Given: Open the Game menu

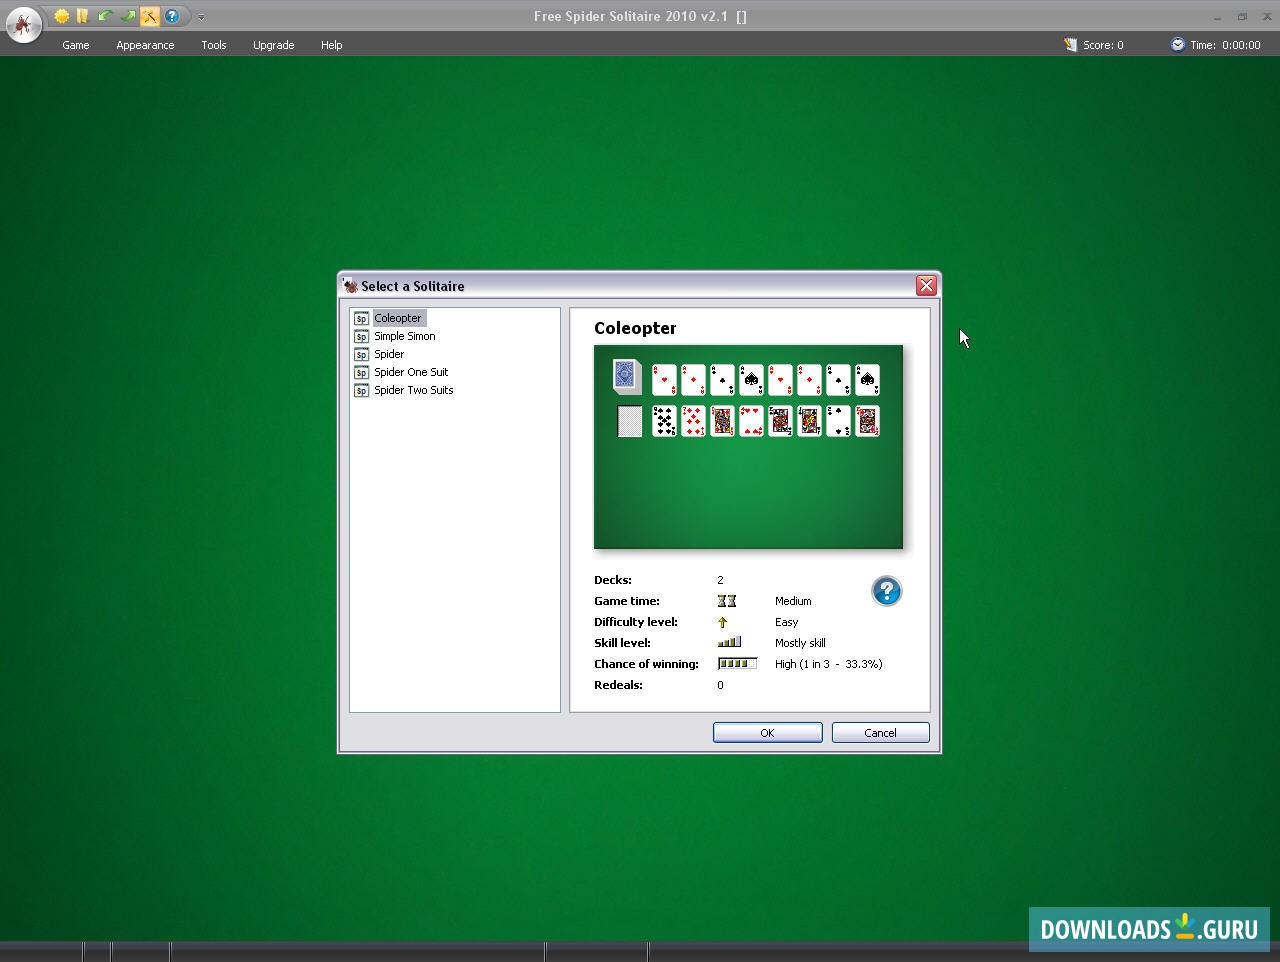Looking at the screenshot, I should pos(75,45).
